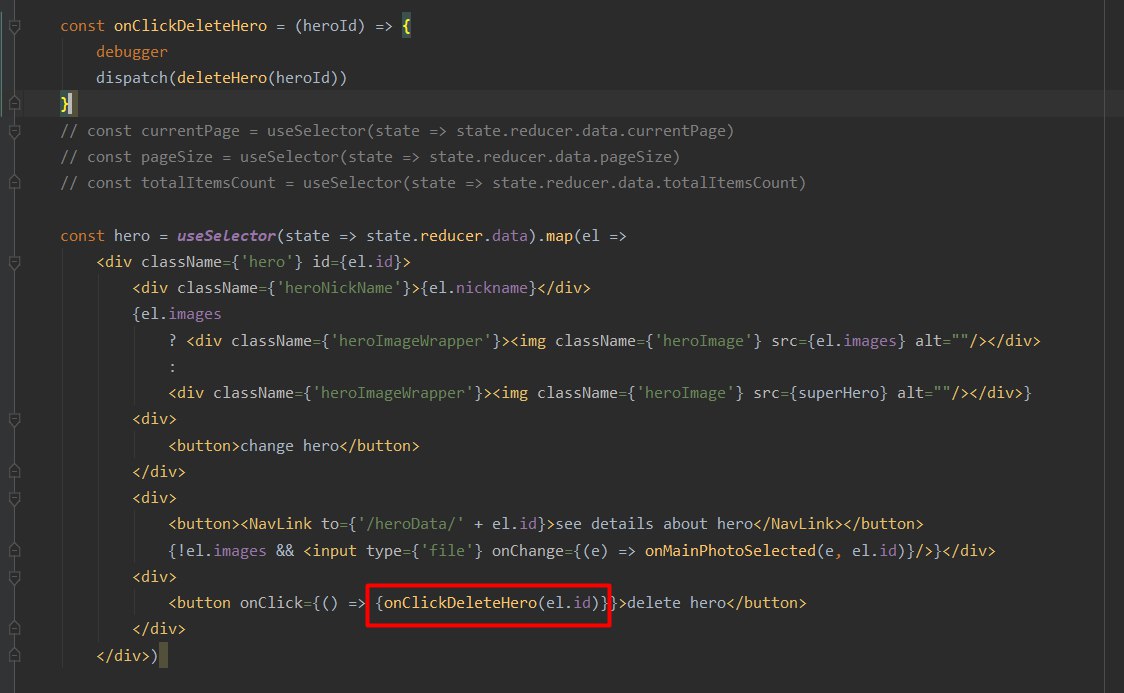Viewport: 1124px width, 693px height.
Task: Click the '/heroData/' string in NavLink
Action: pos(411,524)
